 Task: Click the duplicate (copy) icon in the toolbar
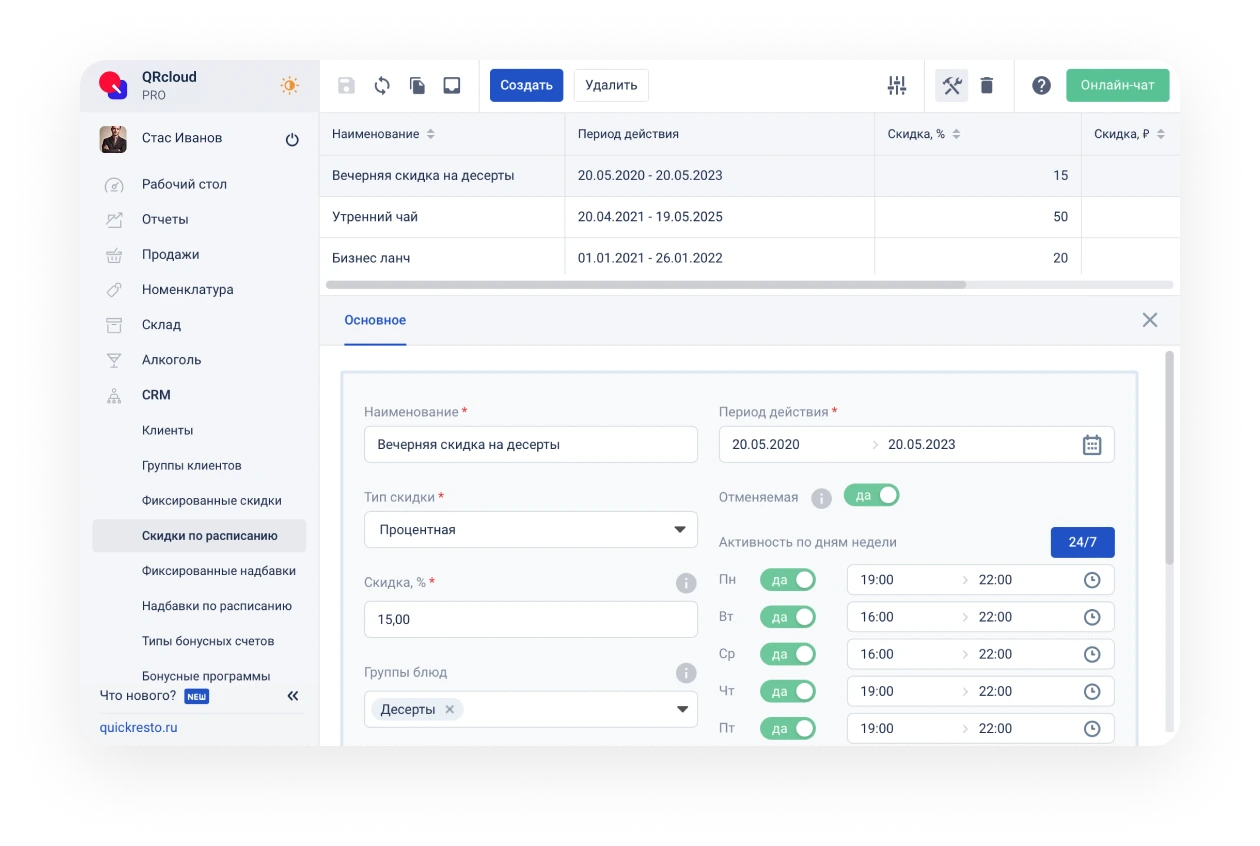(x=416, y=85)
